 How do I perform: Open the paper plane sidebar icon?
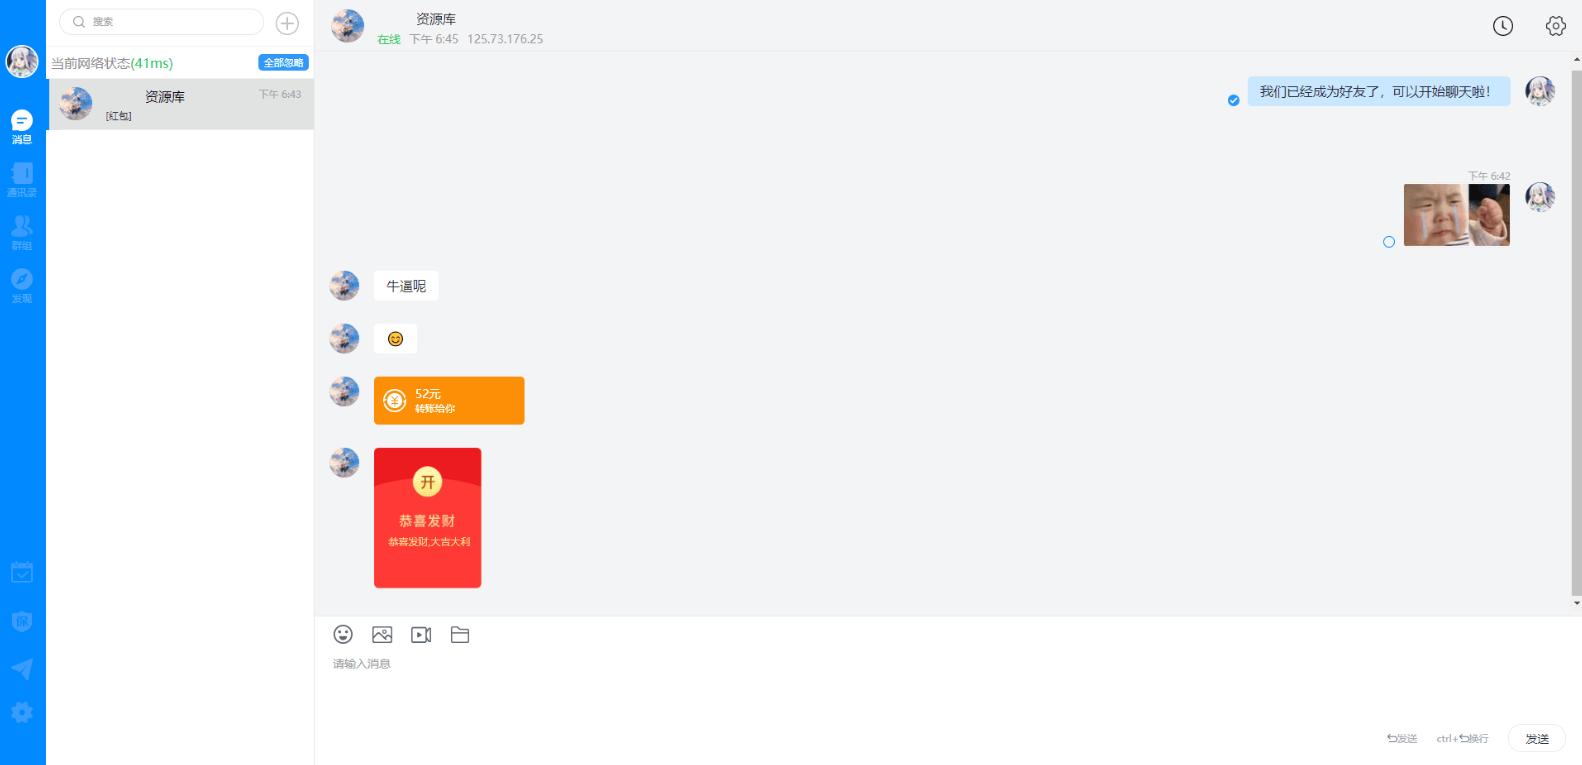tap(22, 668)
